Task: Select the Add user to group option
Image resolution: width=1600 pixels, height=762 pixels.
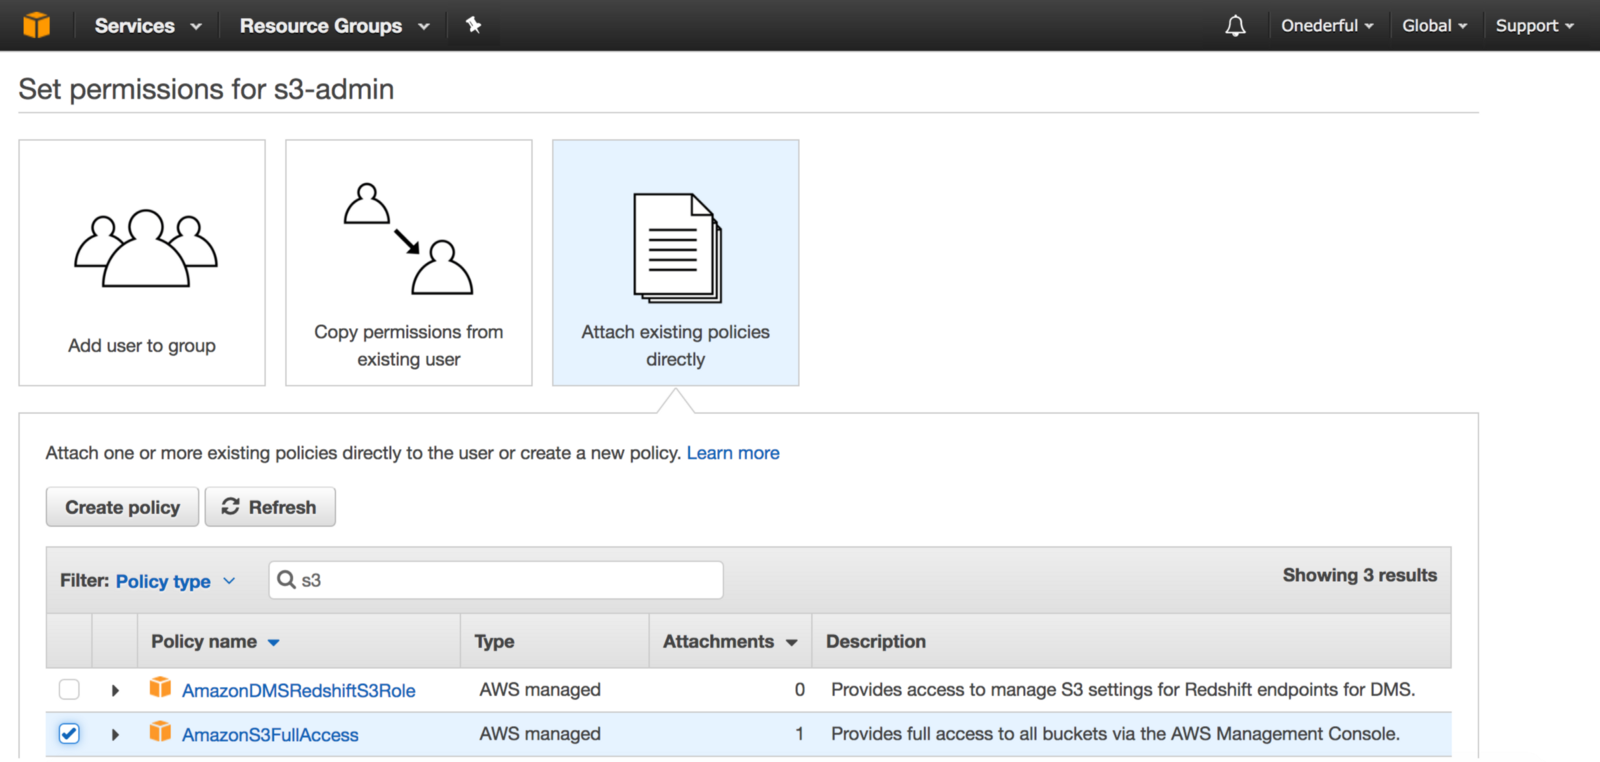Action: [x=142, y=263]
